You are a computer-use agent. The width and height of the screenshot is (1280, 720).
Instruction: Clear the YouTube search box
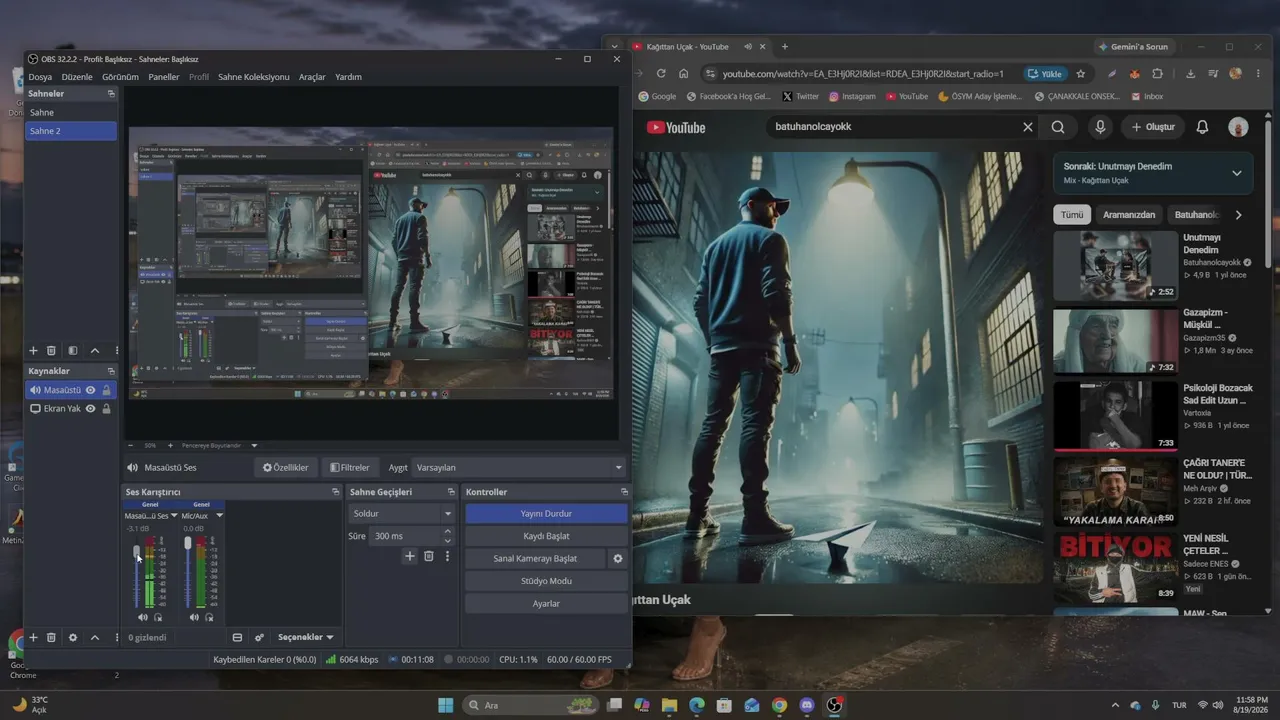[x=1027, y=127]
